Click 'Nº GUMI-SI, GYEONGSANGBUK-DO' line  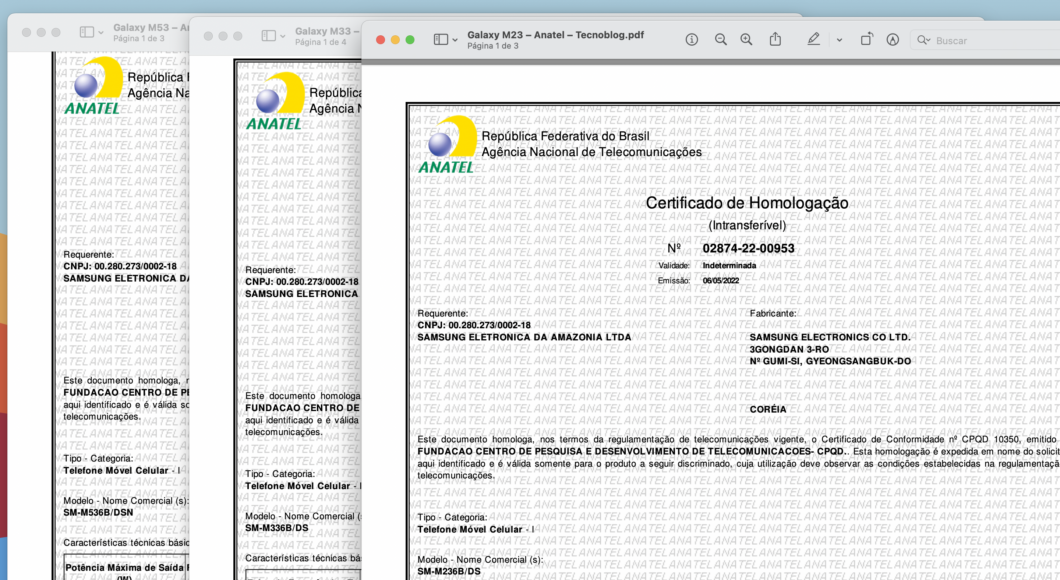tap(830, 361)
